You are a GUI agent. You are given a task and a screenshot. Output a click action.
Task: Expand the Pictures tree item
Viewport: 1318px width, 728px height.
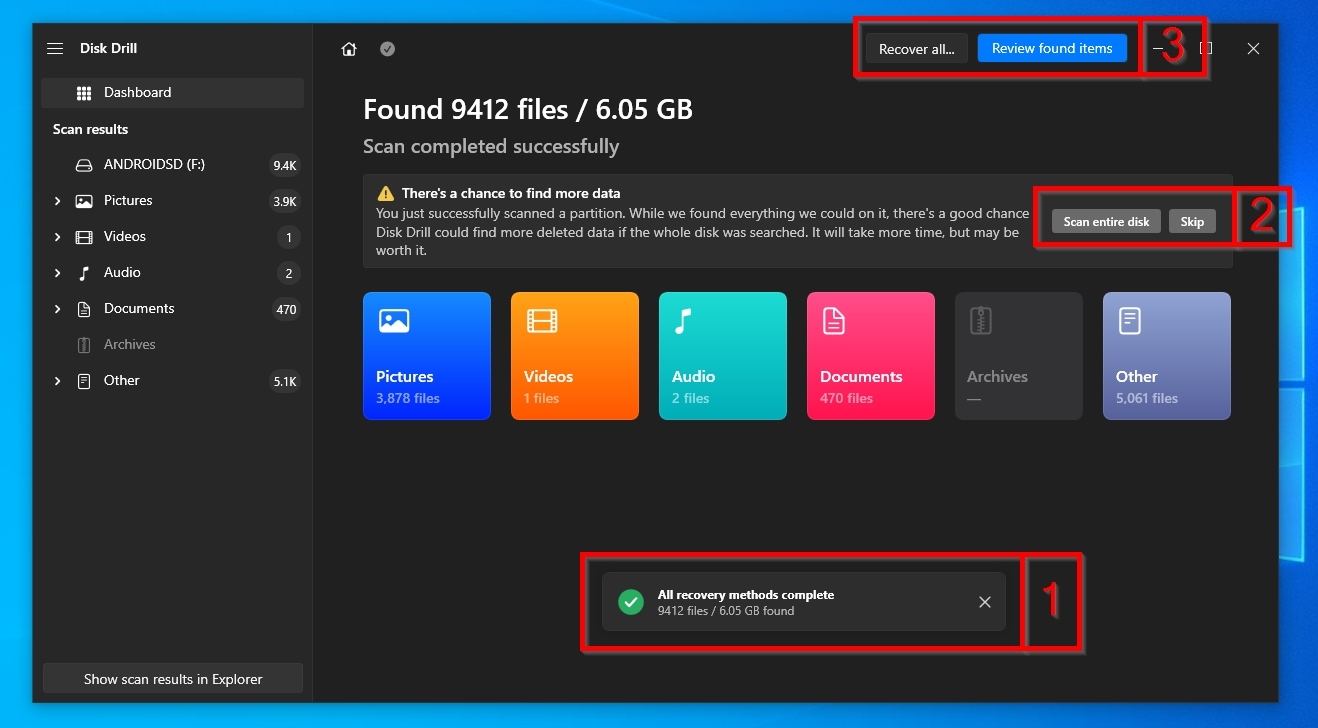coord(57,201)
